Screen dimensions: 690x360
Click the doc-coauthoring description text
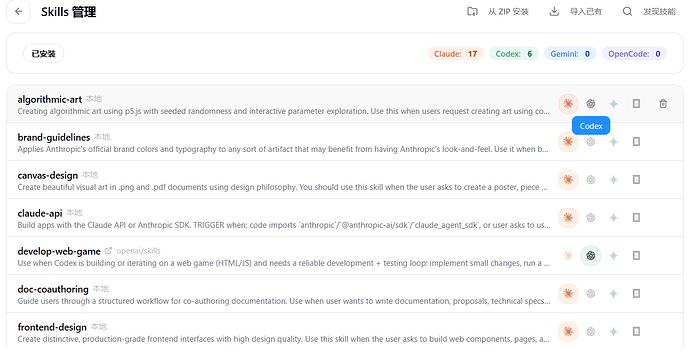coord(283,301)
